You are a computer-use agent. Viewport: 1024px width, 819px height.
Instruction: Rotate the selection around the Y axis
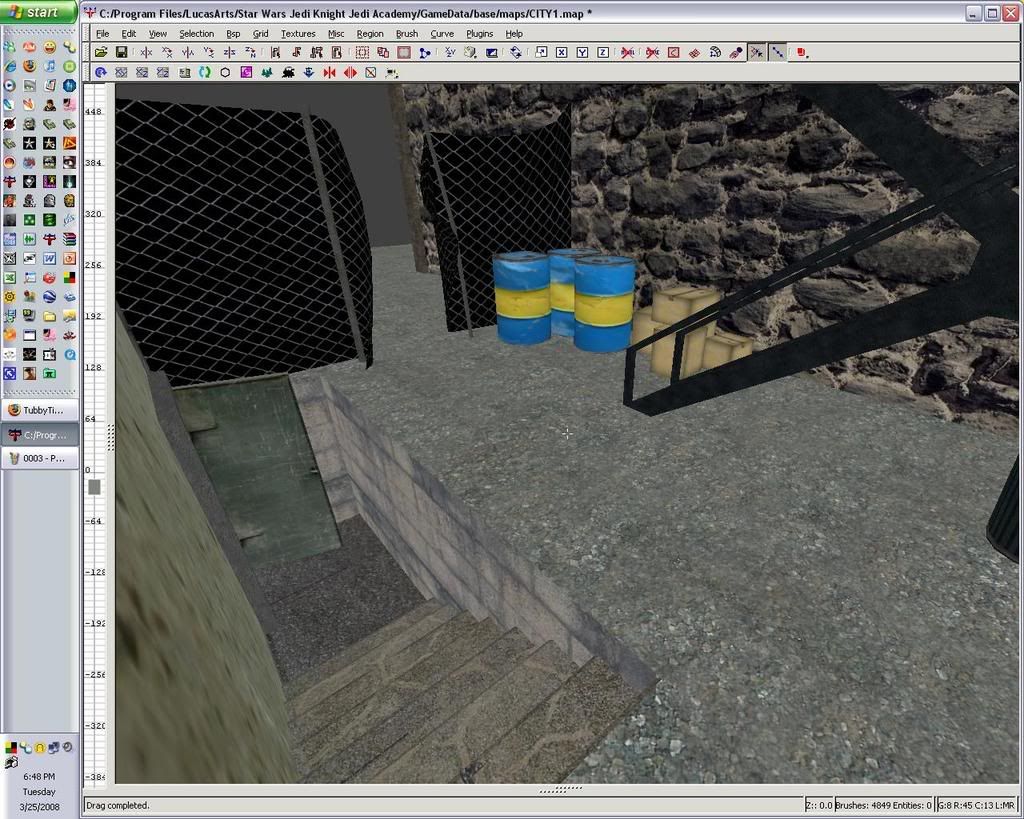point(209,52)
